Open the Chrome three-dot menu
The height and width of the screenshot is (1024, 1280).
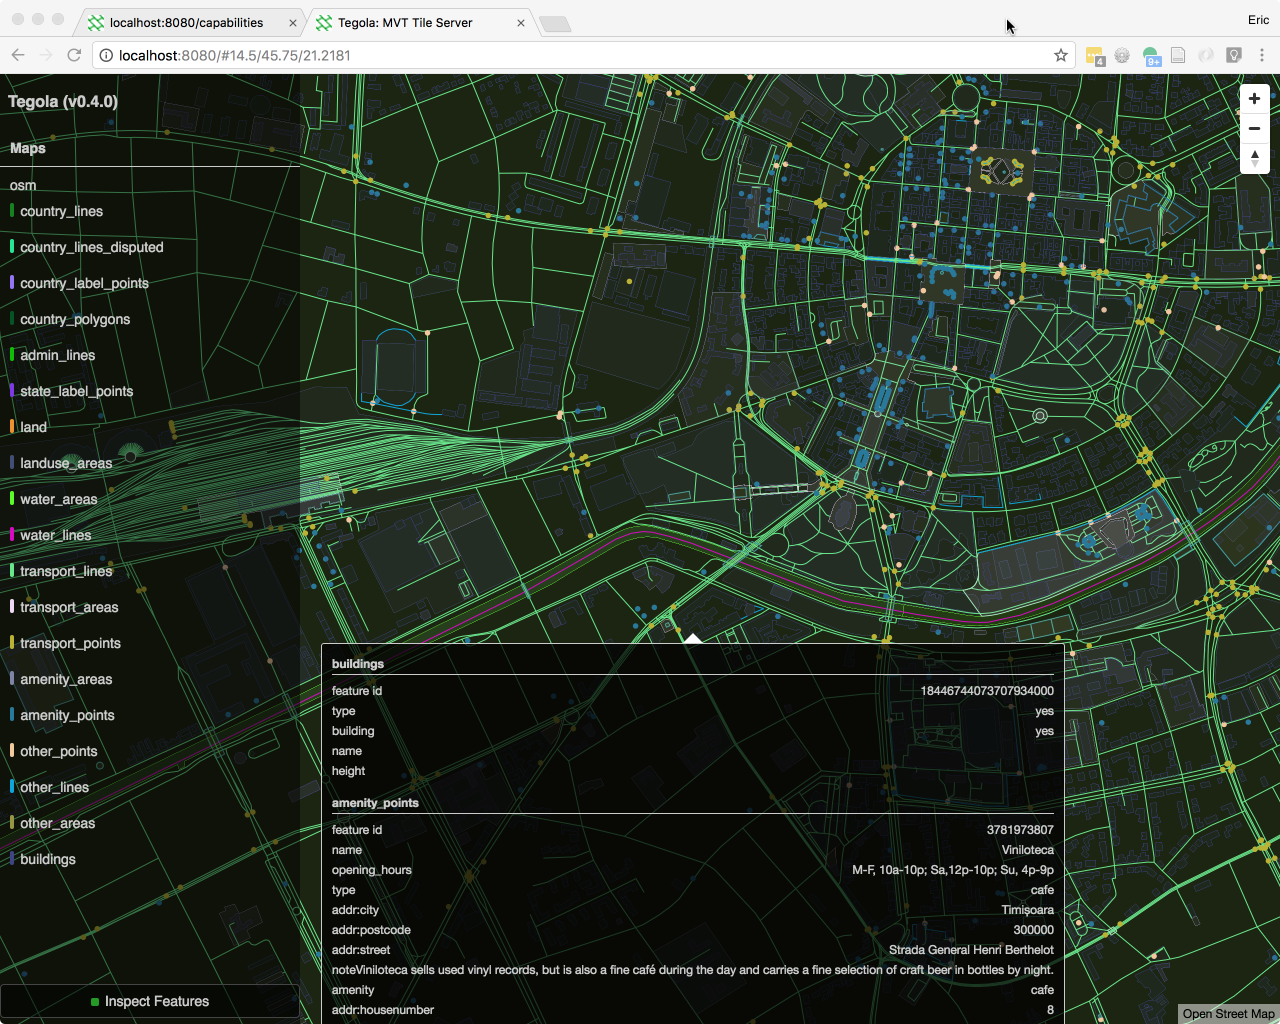point(1262,55)
